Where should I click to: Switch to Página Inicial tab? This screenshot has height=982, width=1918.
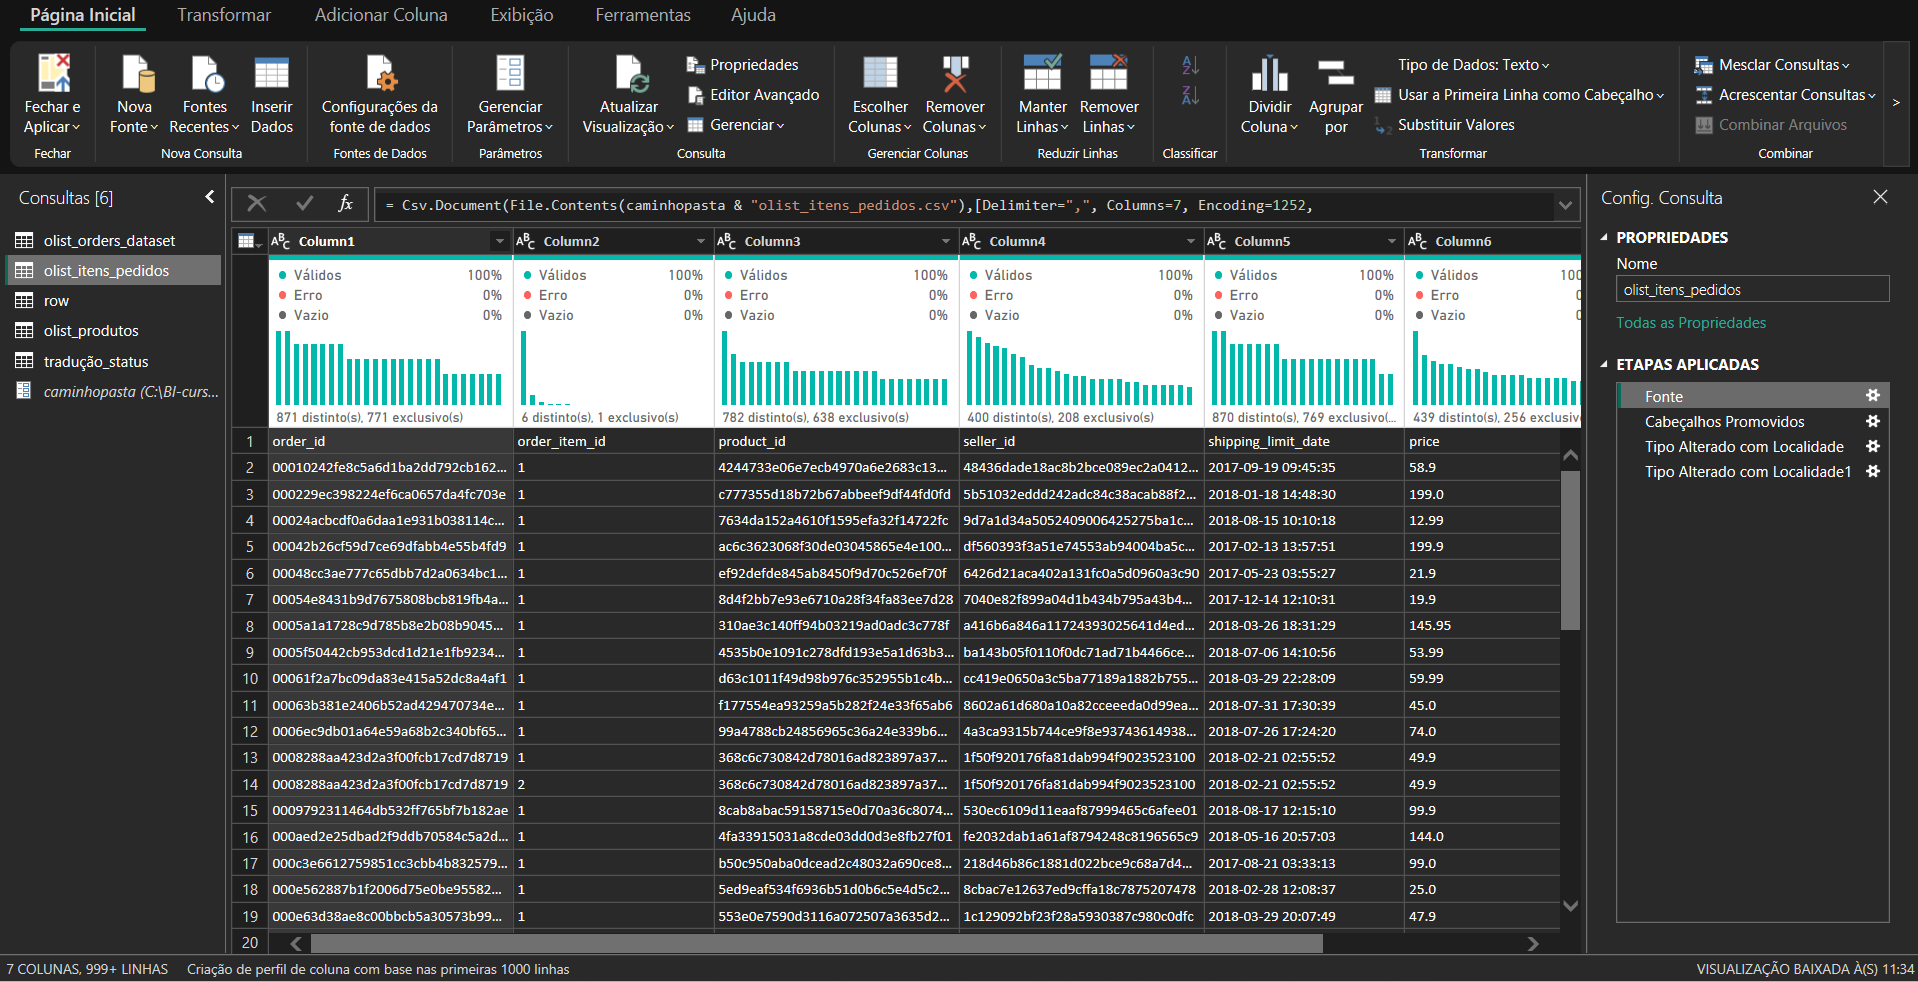pos(83,15)
